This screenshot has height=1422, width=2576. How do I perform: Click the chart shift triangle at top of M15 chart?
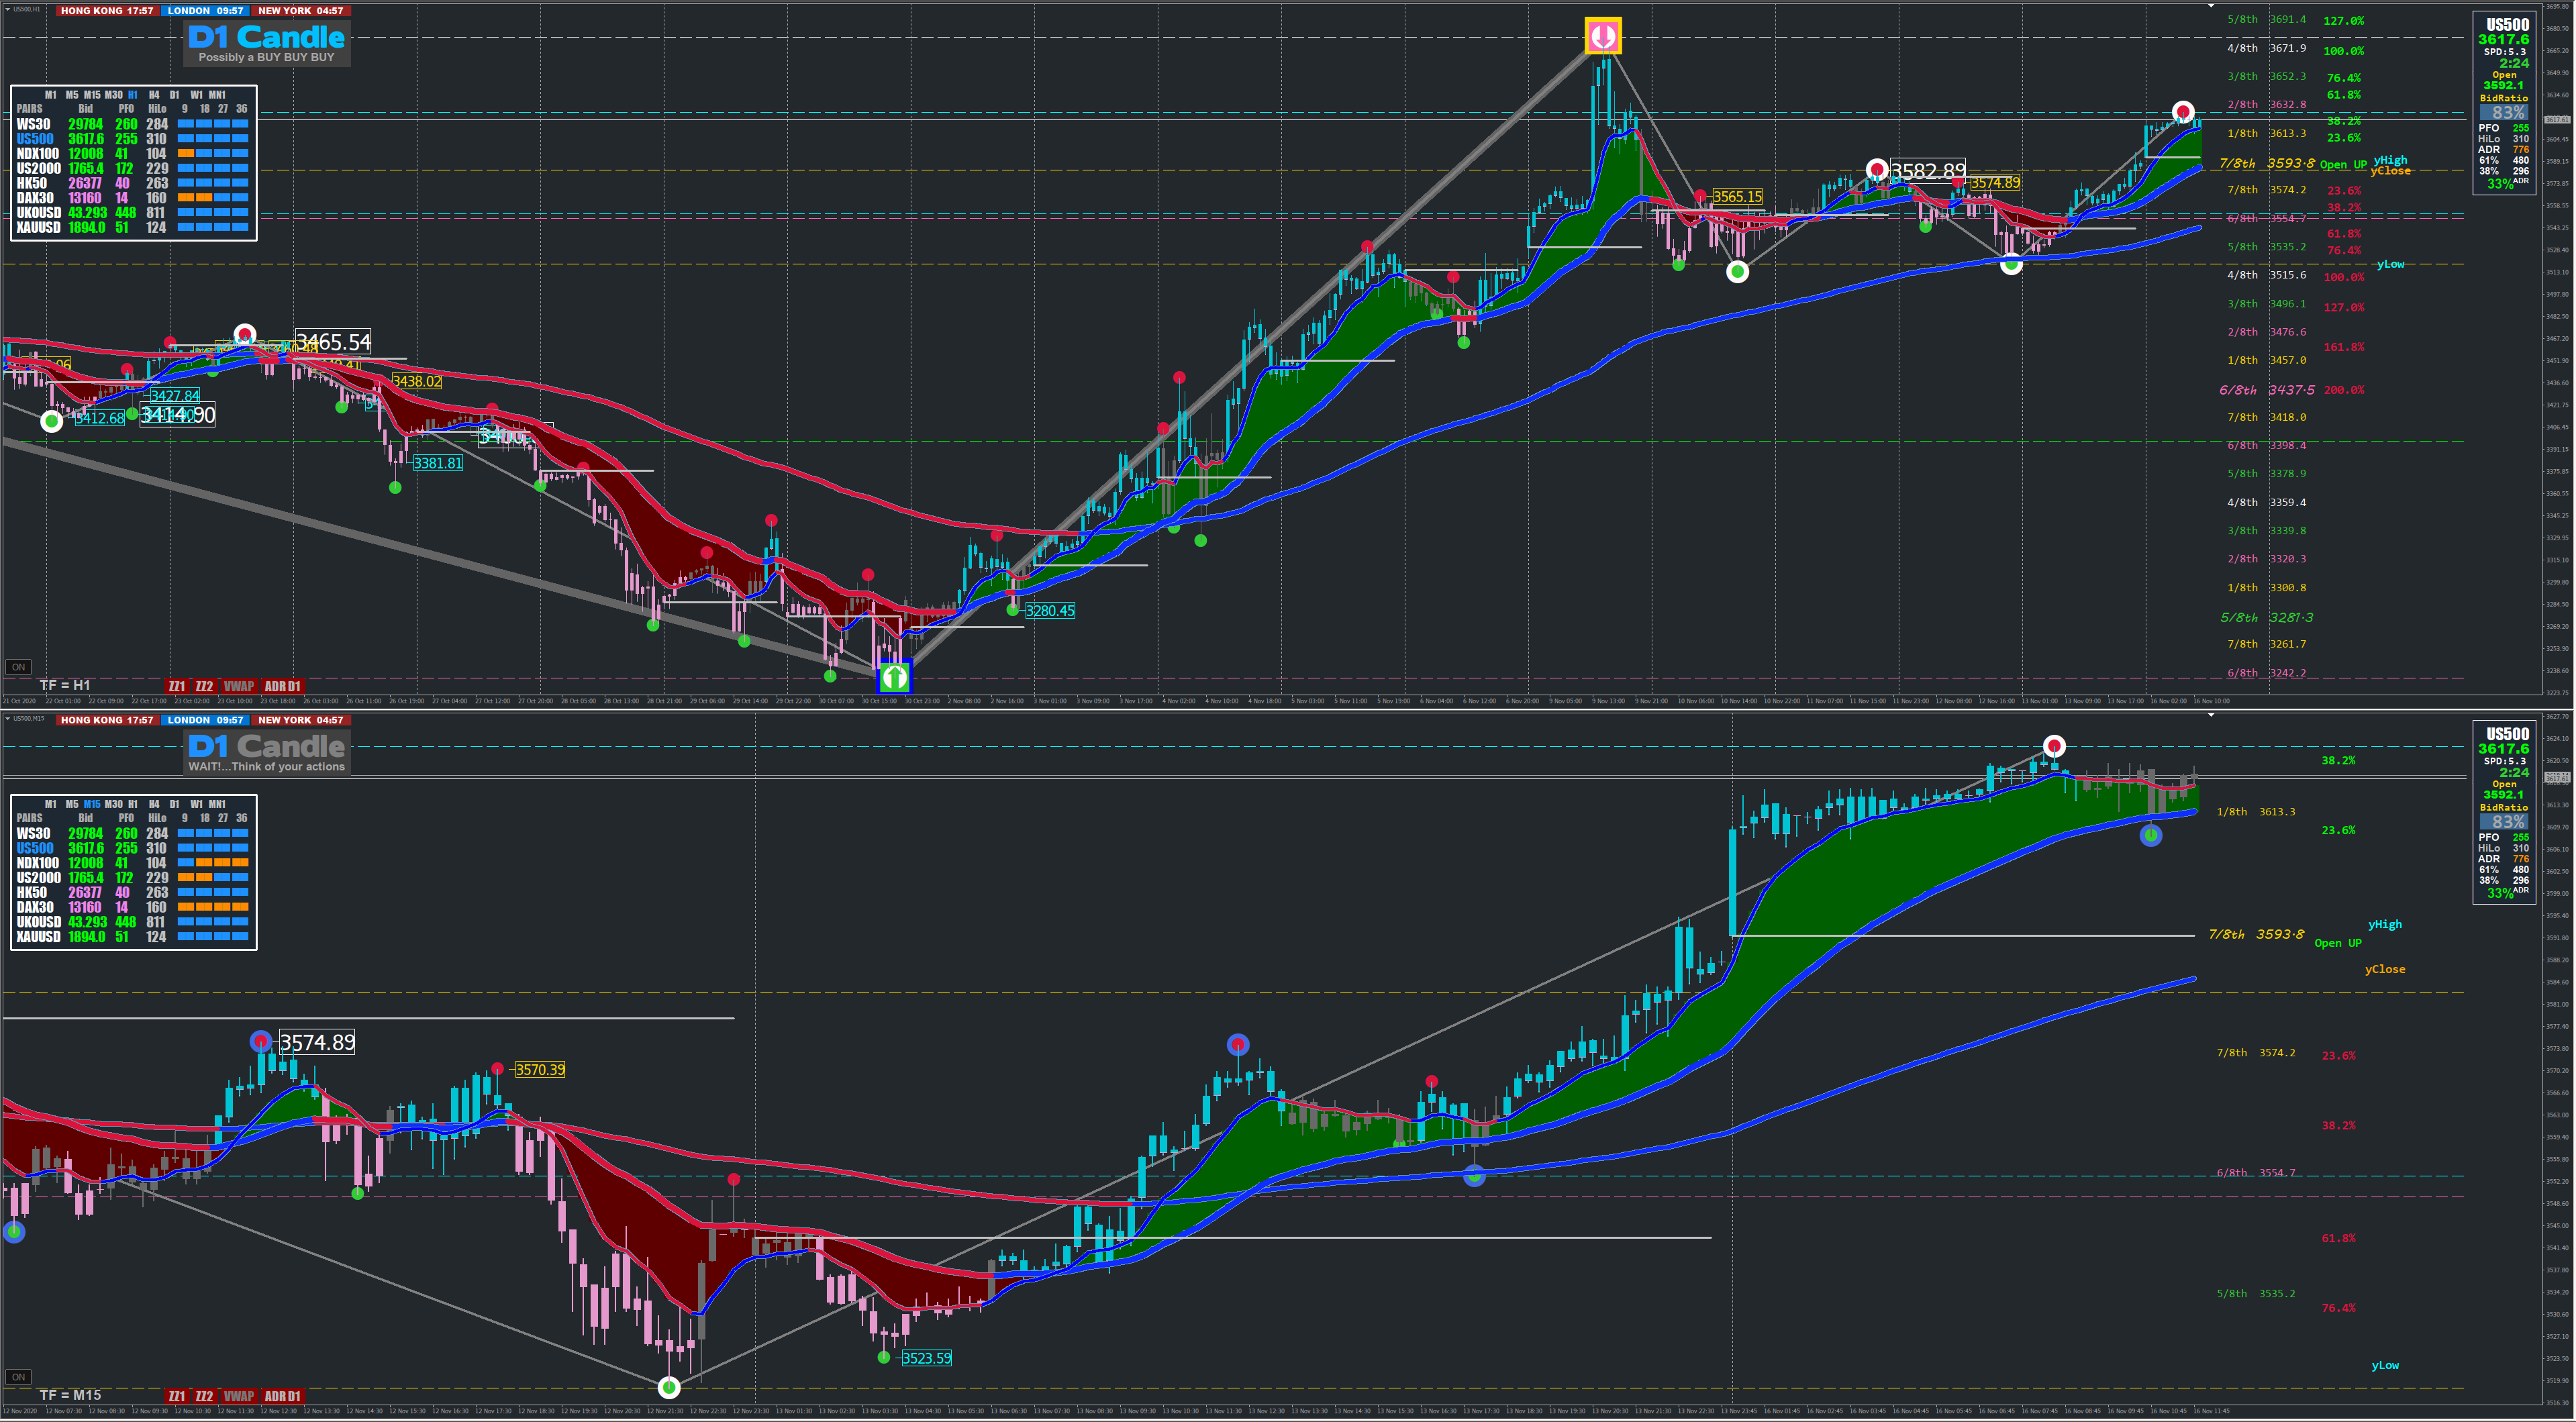[x=2211, y=716]
